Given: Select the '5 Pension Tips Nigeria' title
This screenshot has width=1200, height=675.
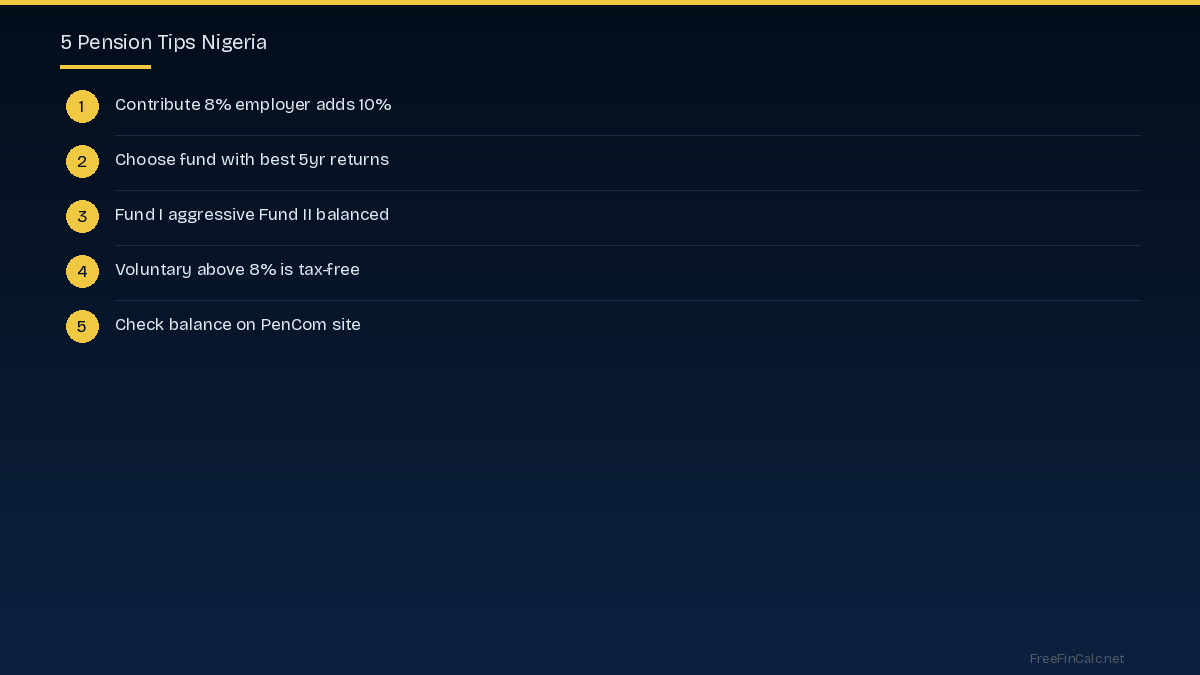Looking at the screenshot, I should [163, 42].
